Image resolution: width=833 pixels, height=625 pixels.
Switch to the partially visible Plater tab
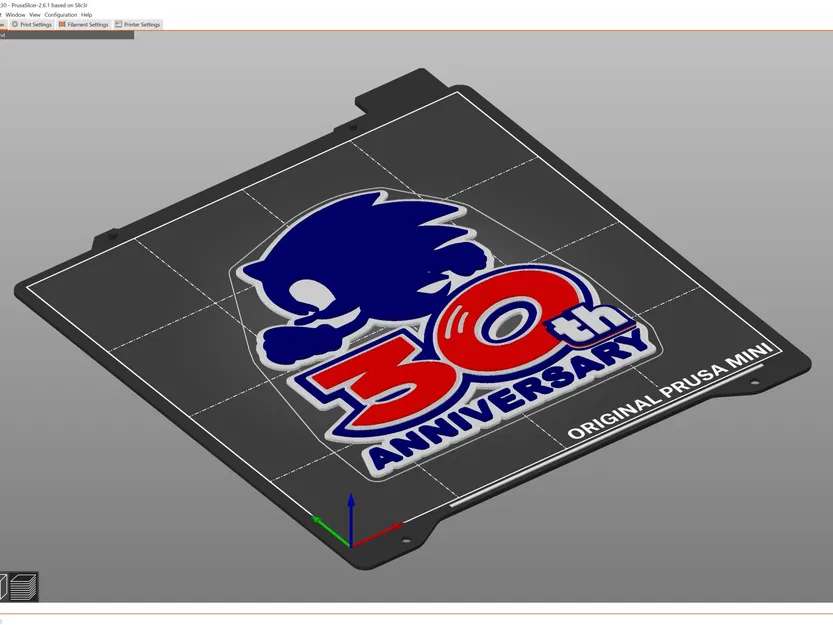(3, 24)
